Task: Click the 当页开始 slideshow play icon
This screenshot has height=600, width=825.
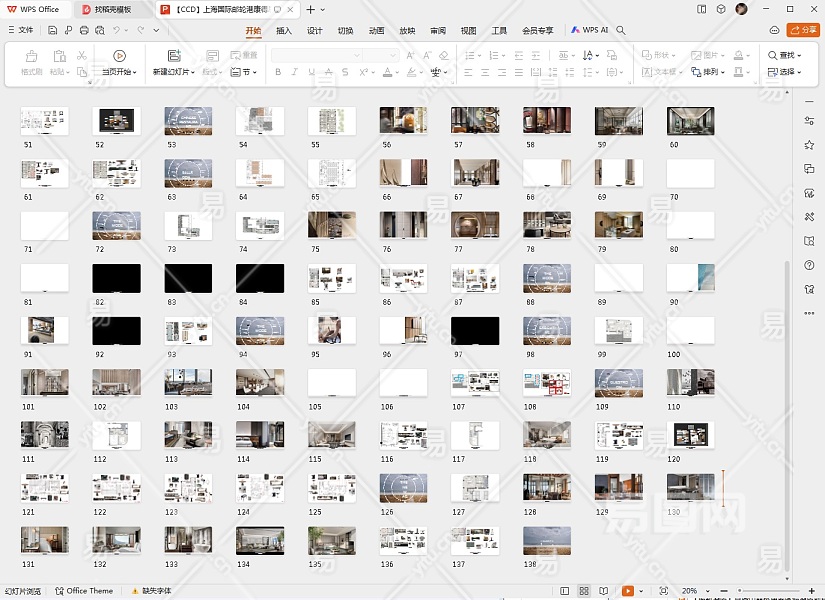Action: (119, 56)
